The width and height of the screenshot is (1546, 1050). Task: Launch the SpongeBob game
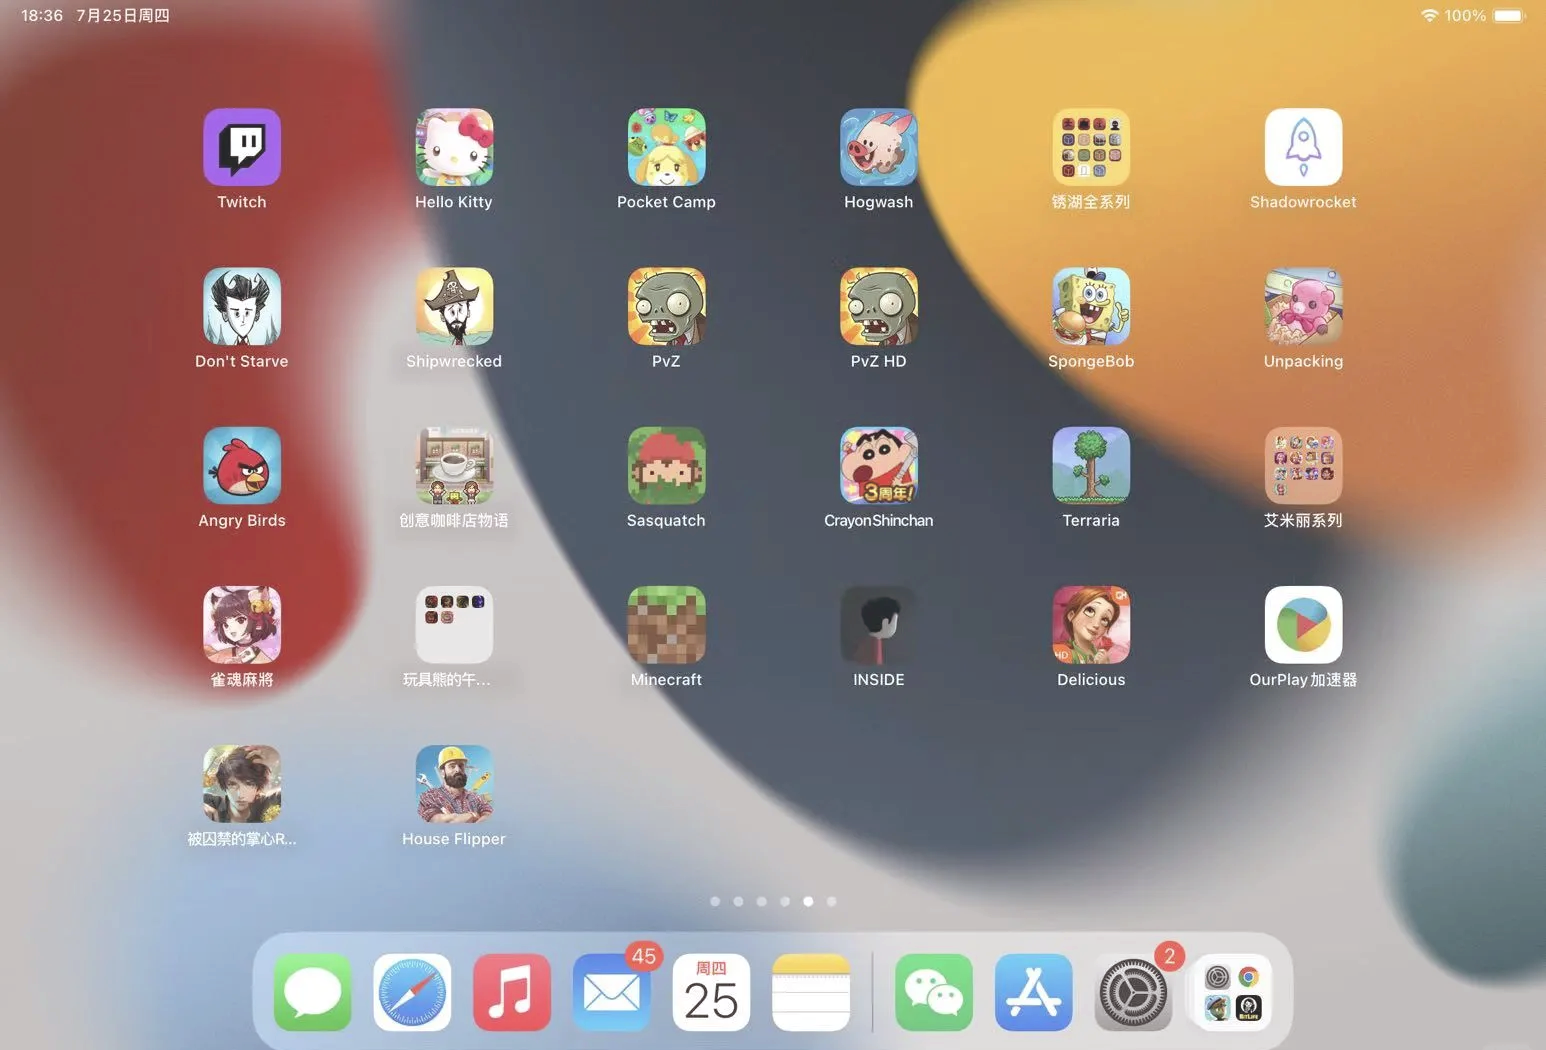pyautogui.click(x=1091, y=306)
